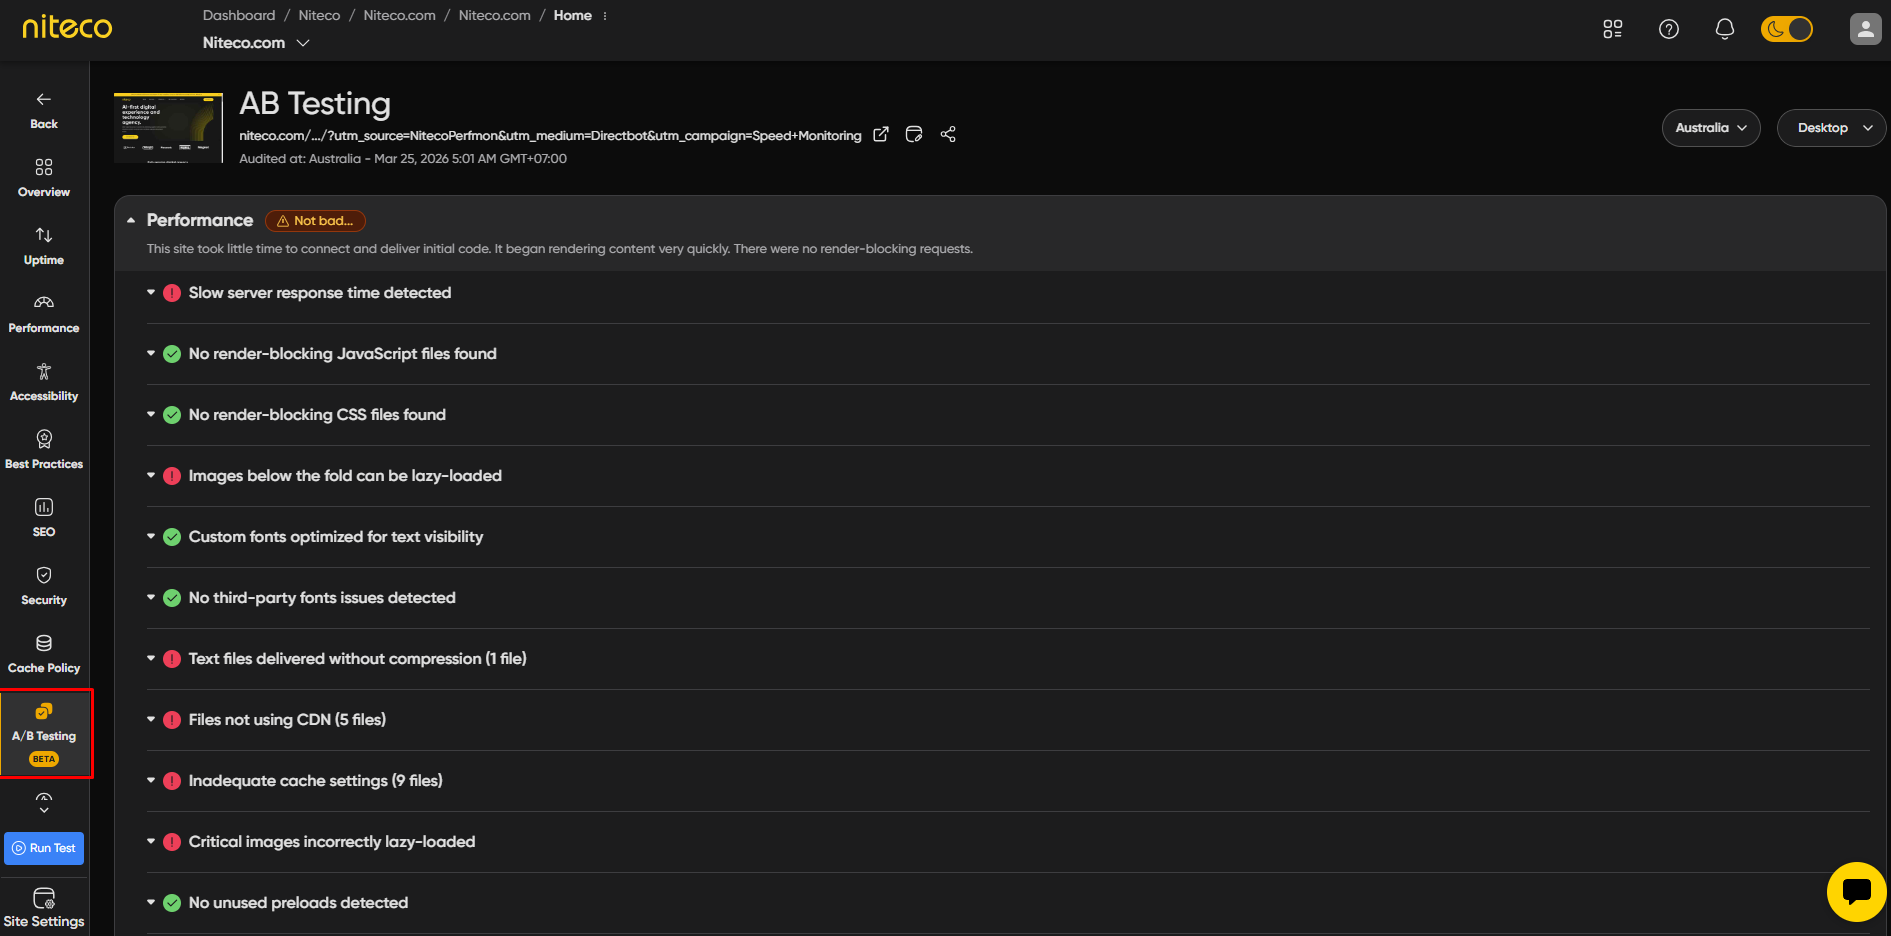The height and width of the screenshot is (936, 1891).
Task: Open the chat support bubble
Action: pyautogui.click(x=1857, y=892)
